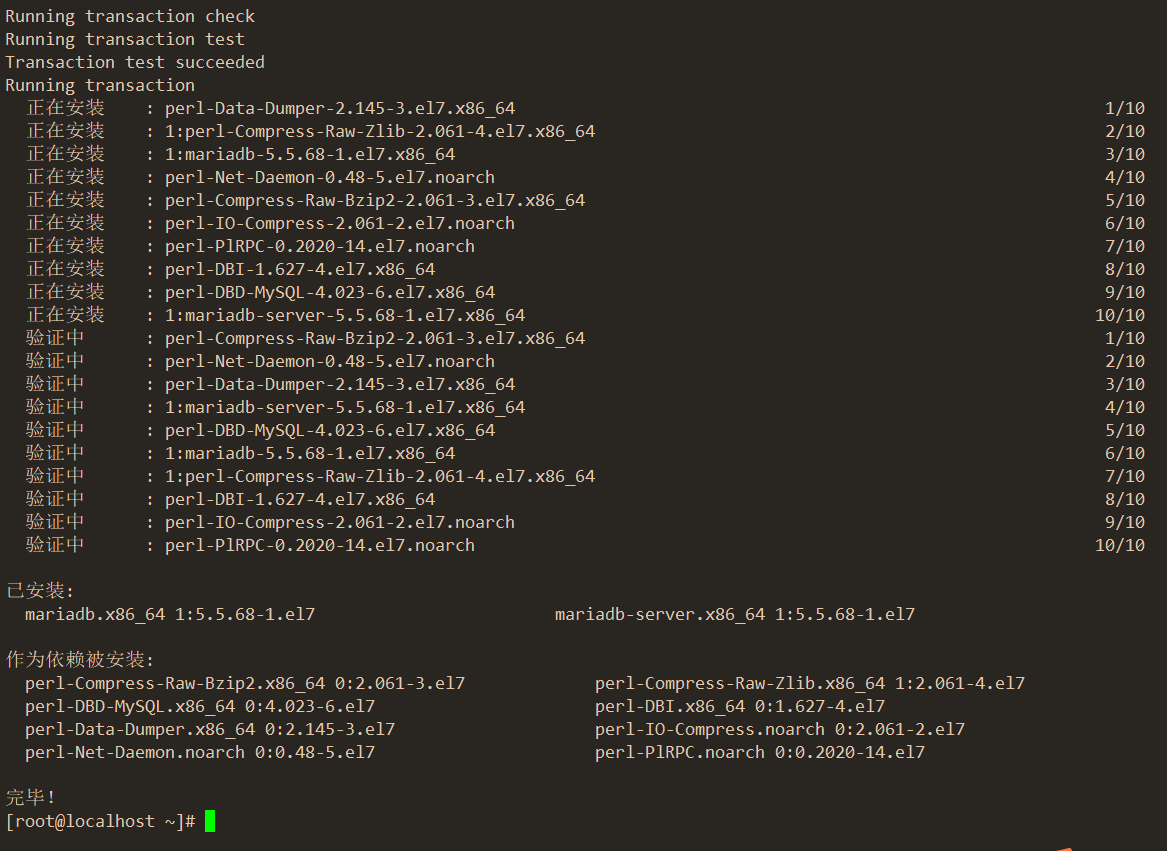Click the 完毕！ completion message
Viewport: 1167px width, 851px height.
(x=31, y=797)
